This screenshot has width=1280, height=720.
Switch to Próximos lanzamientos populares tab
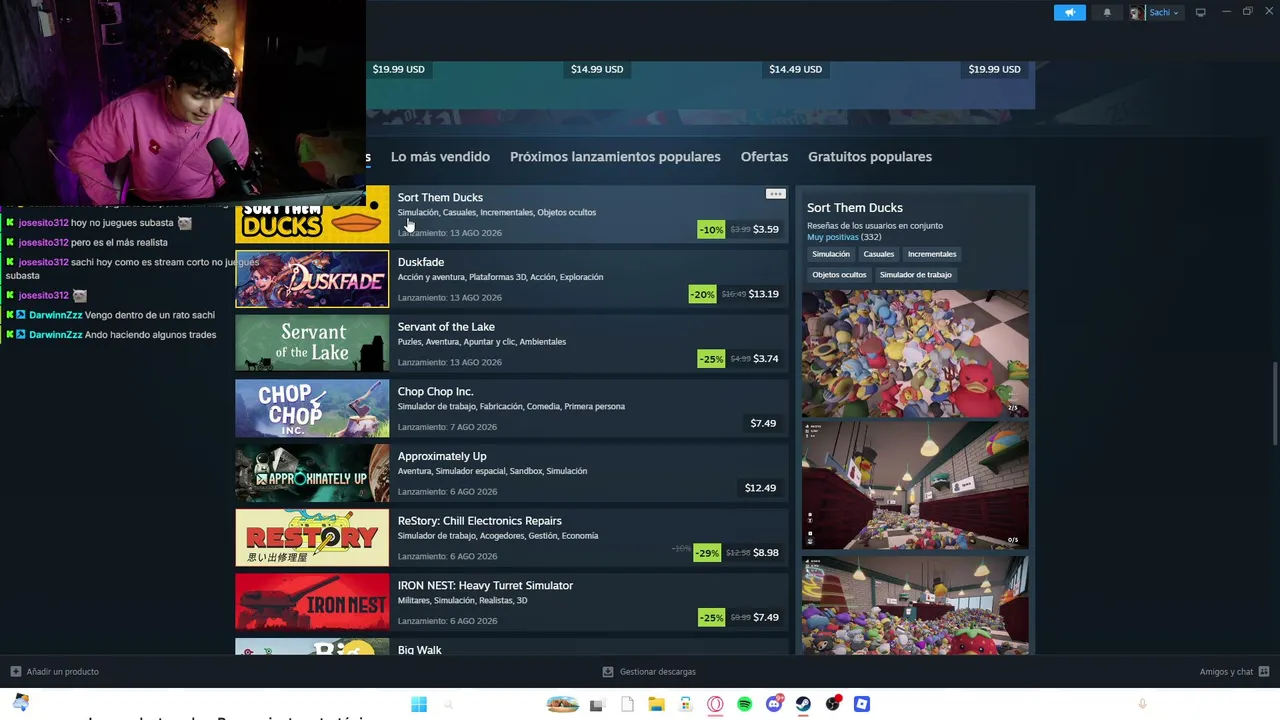pos(615,157)
